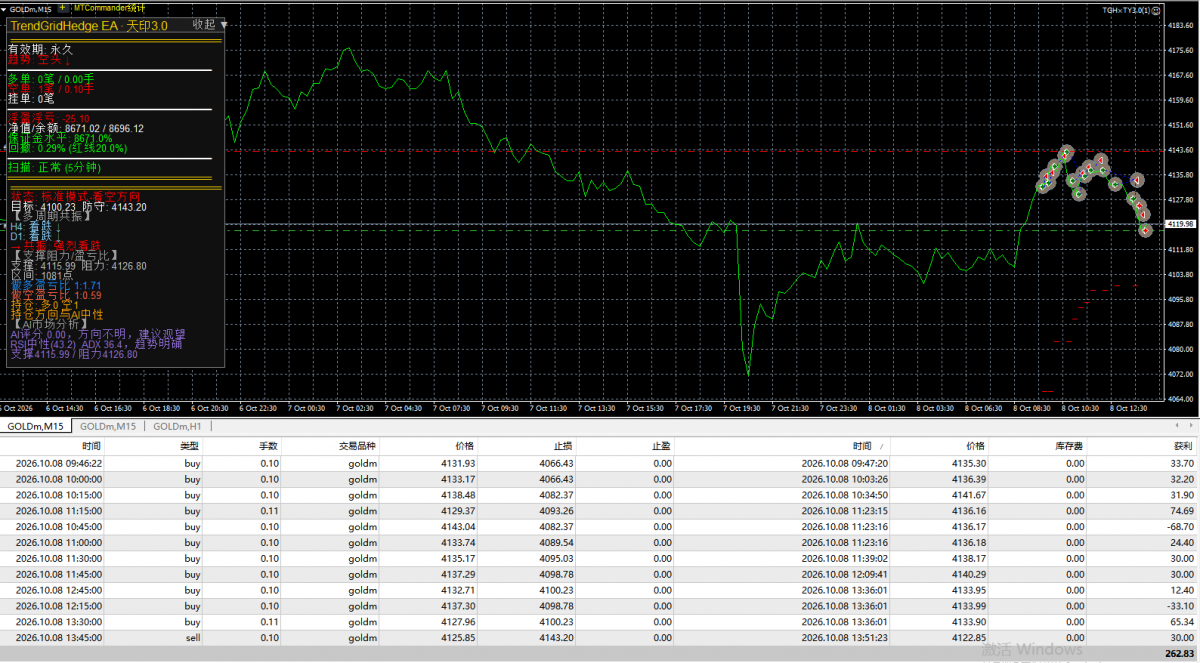Click the open time 2026.10.08 10:00:00

pos(58,480)
